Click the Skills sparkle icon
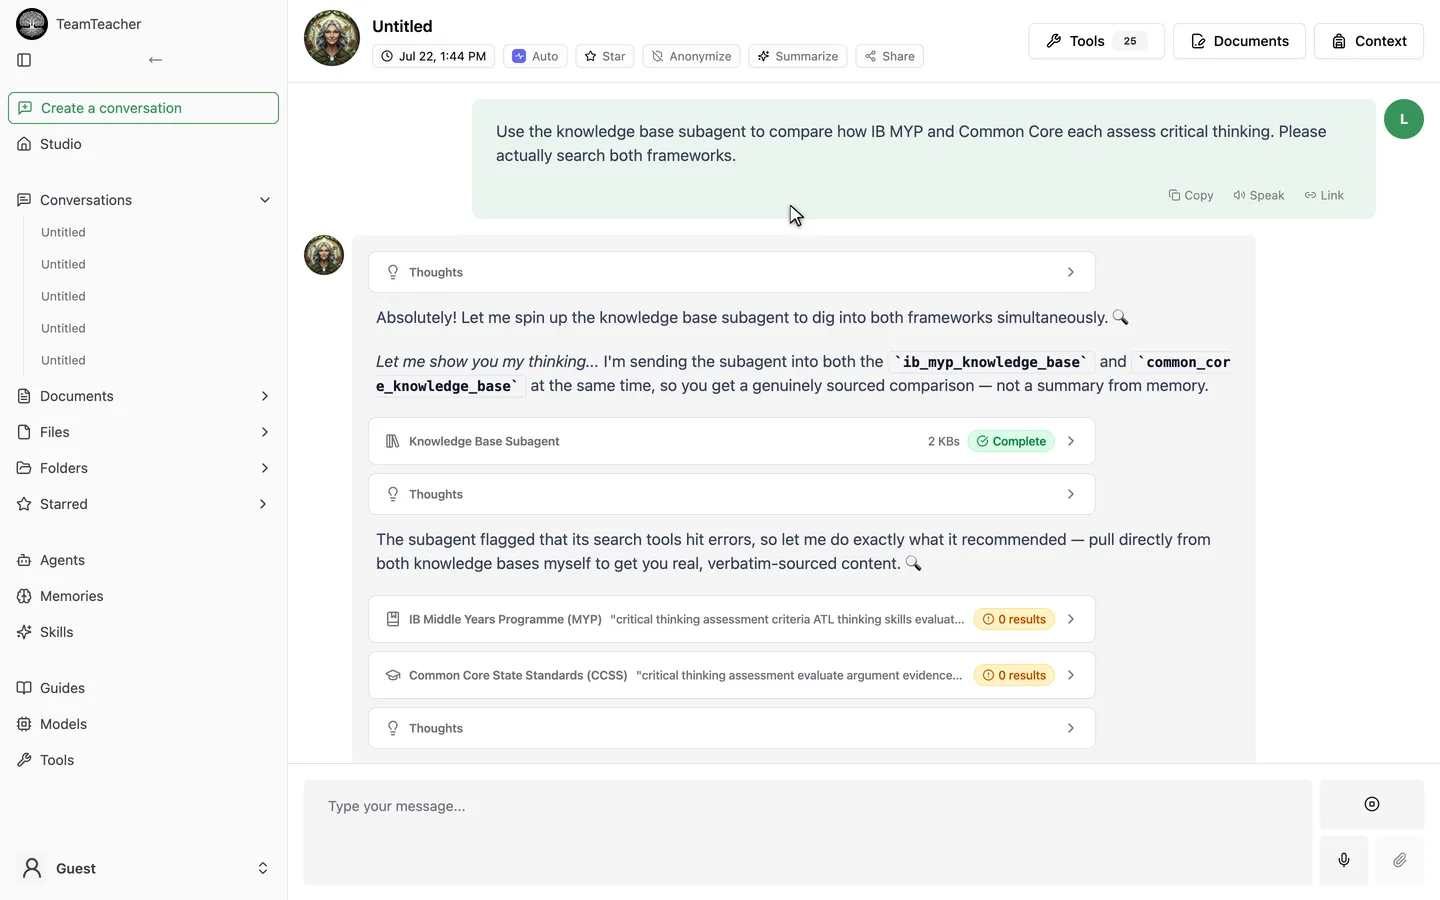Viewport: 1440px width, 900px height. pyautogui.click(x=24, y=632)
